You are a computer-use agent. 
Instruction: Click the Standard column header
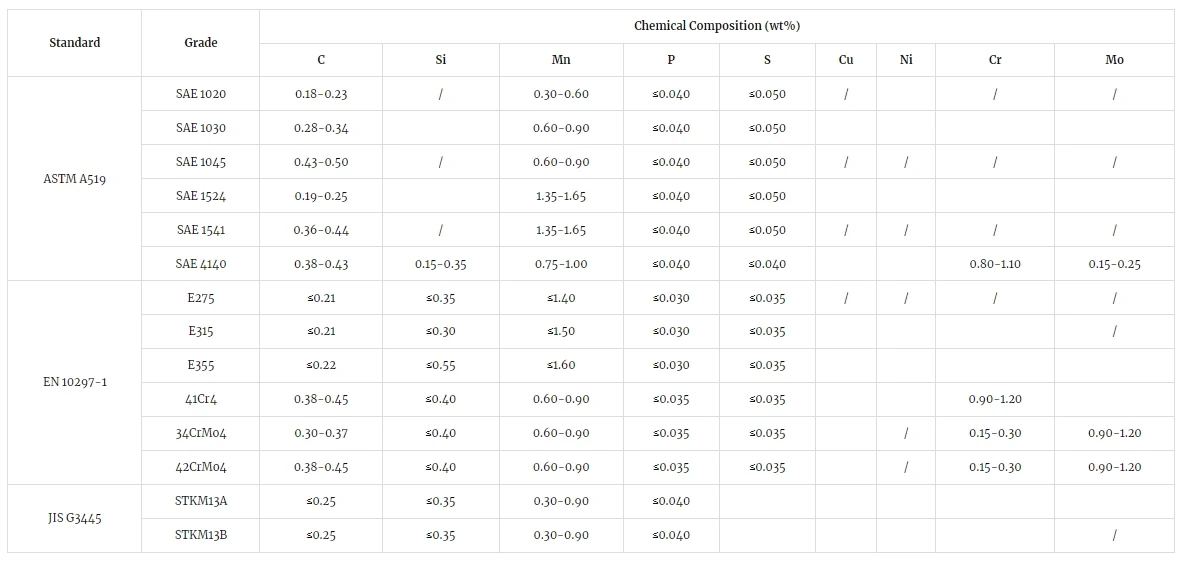coord(74,43)
